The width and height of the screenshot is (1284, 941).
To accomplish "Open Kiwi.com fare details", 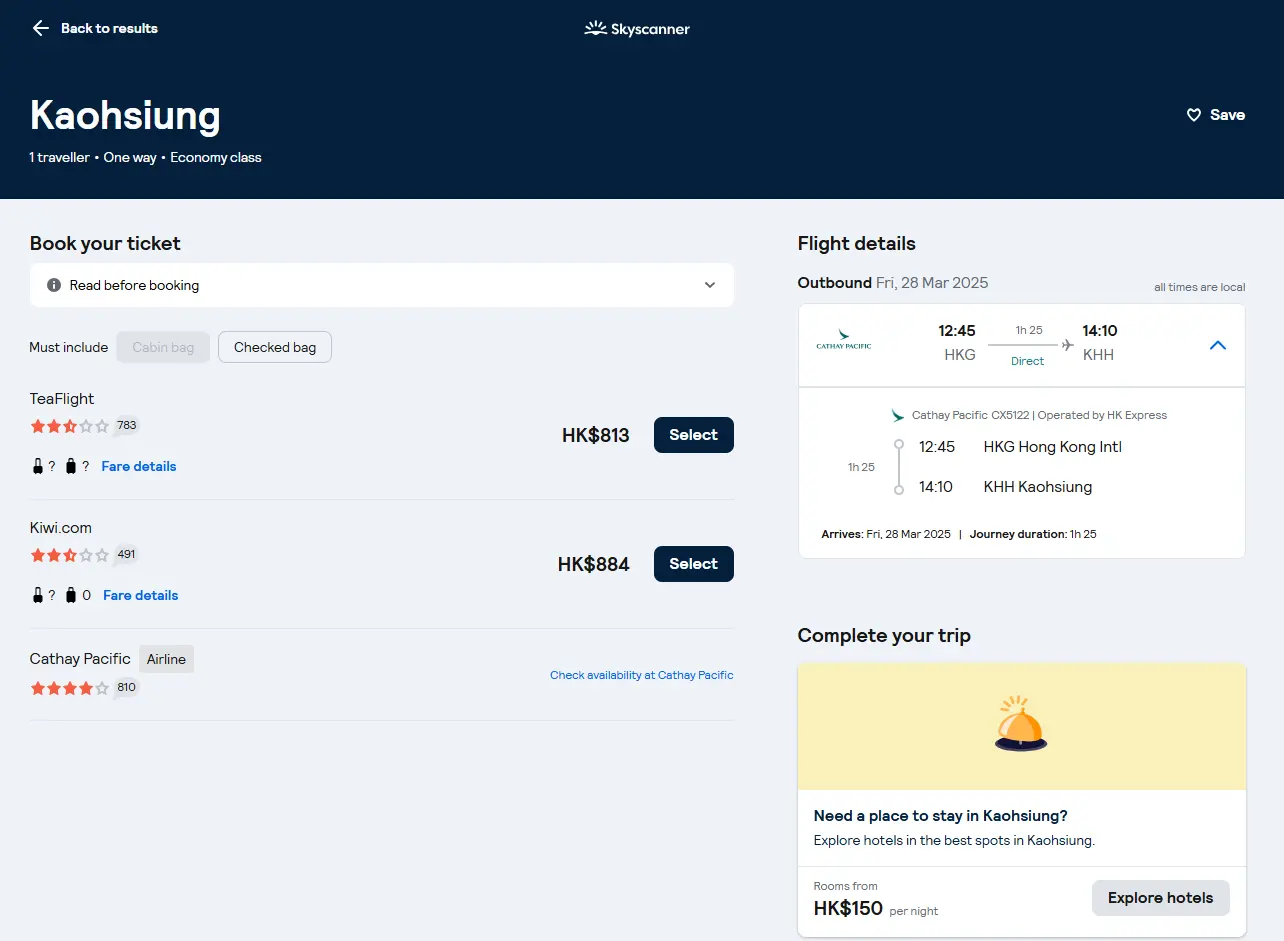I will (141, 595).
